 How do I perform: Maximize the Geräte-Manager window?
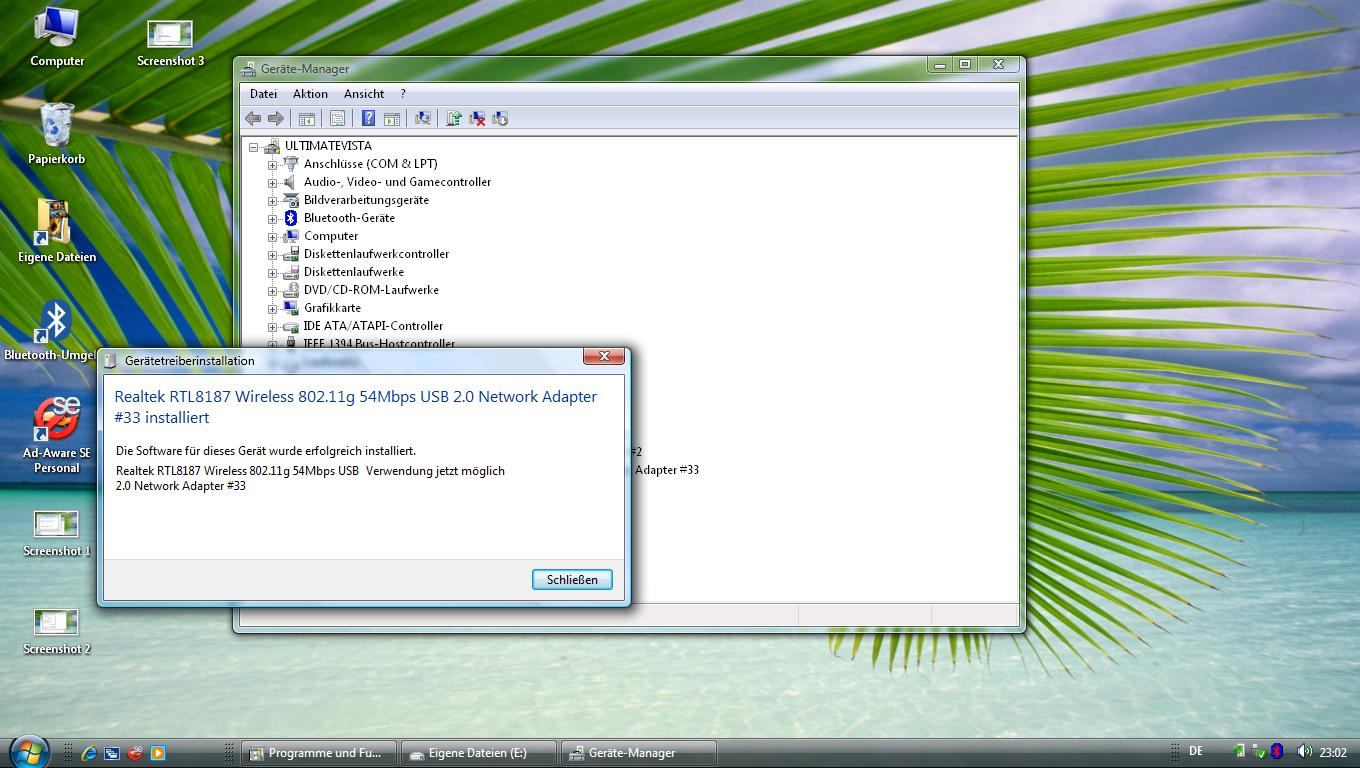pos(965,64)
